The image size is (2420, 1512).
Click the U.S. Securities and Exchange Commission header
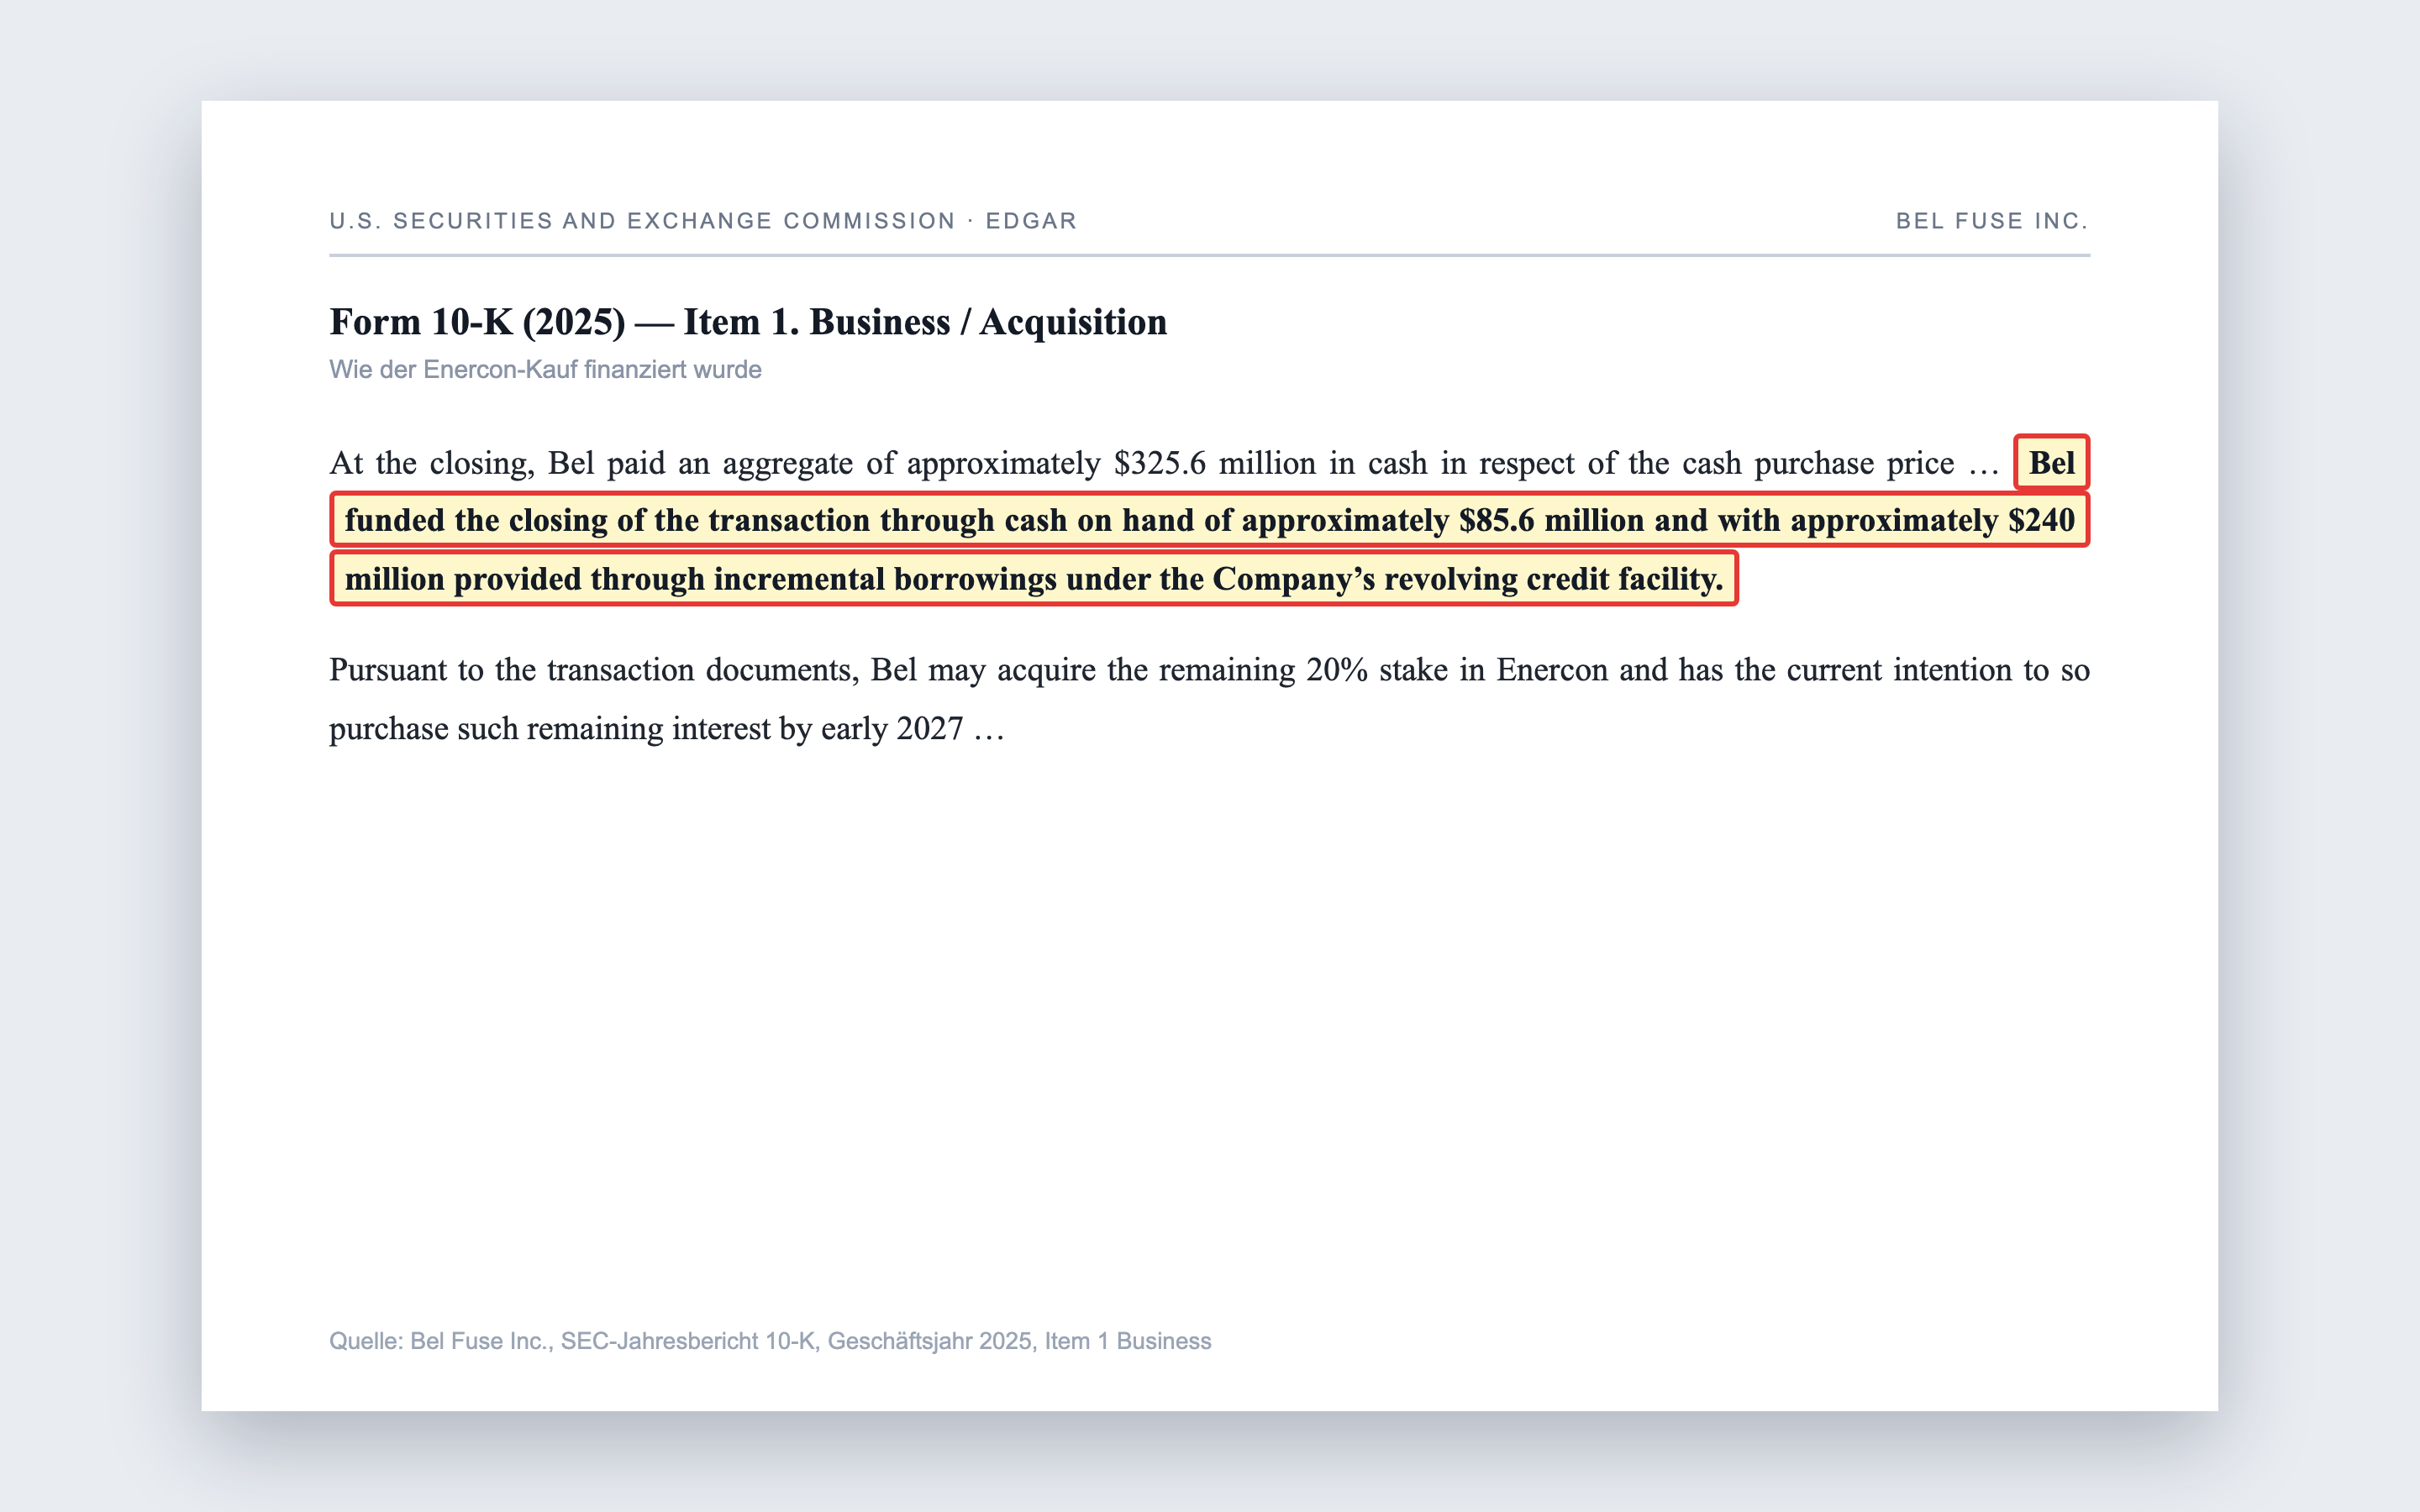pyautogui.click(x=642, y=221)
